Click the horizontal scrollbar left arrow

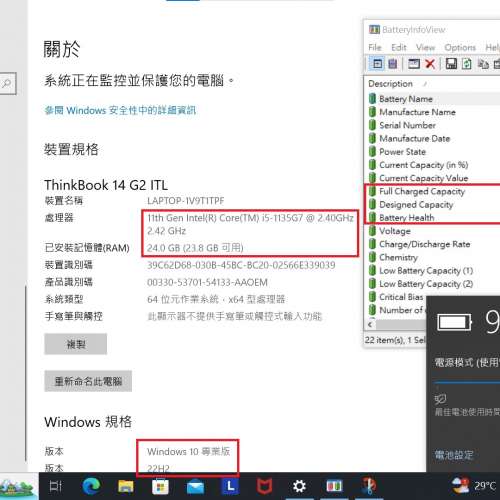pyautogui.click(x=370, y=324)
